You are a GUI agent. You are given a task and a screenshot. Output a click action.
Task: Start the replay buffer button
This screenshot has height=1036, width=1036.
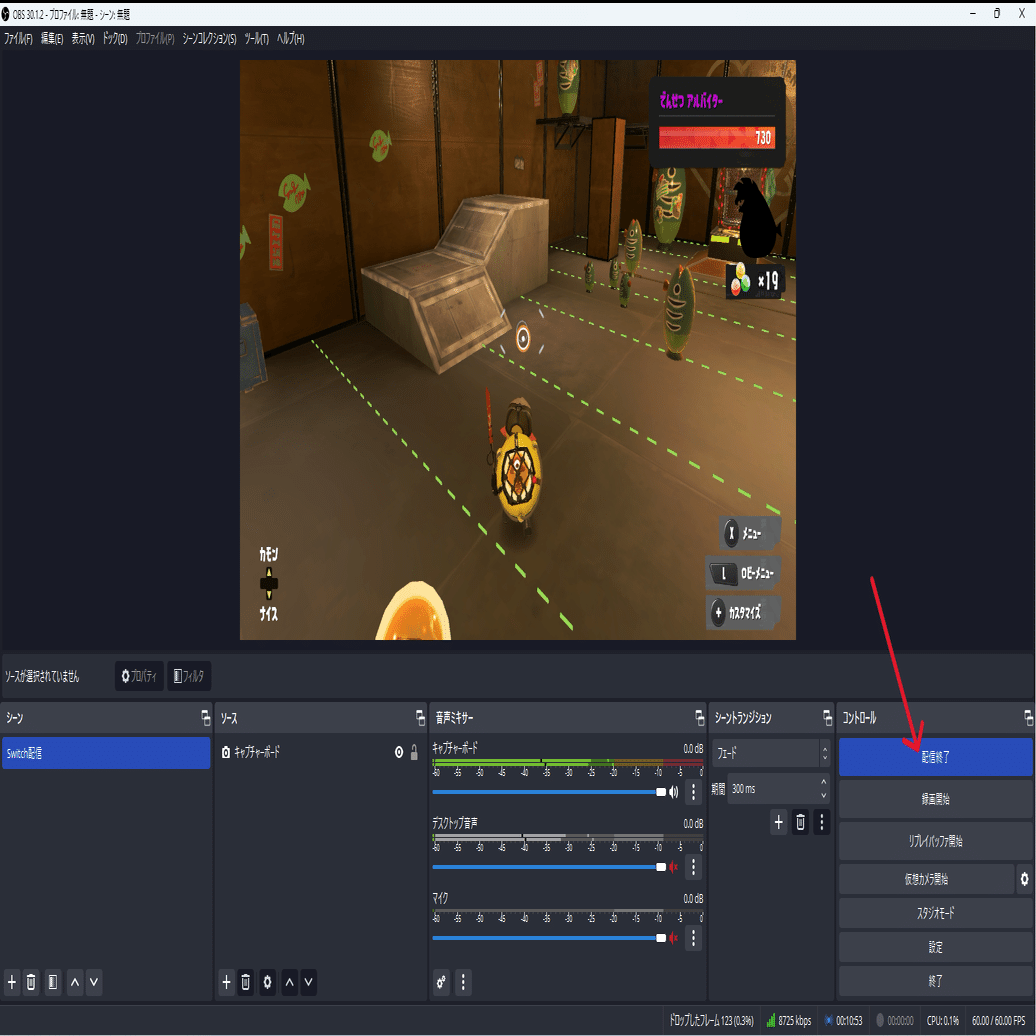click(936, 840)
